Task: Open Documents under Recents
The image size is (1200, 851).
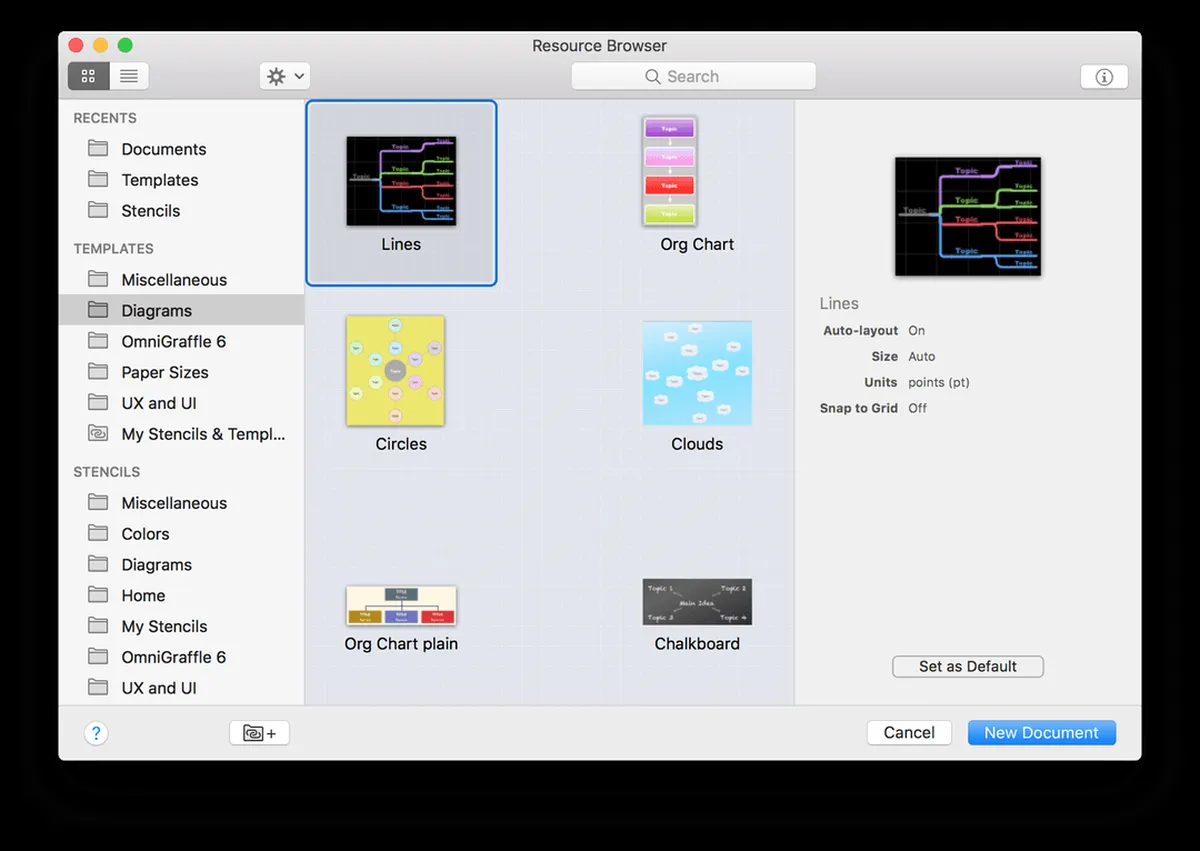Action: point(163,149)
